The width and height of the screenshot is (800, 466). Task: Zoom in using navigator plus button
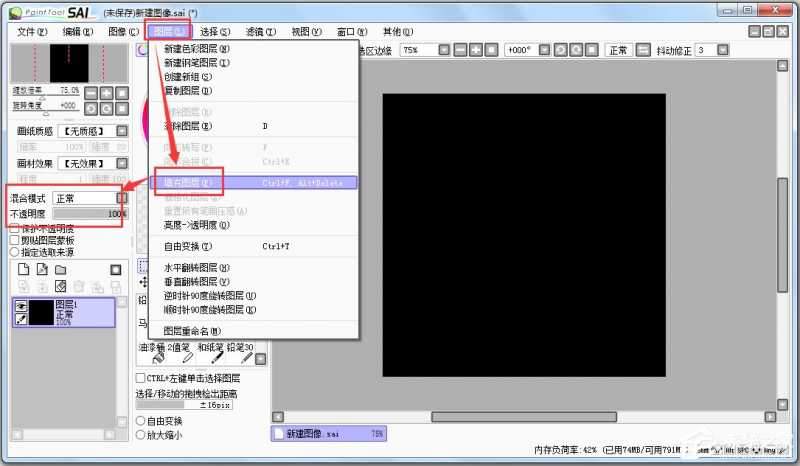107,93
